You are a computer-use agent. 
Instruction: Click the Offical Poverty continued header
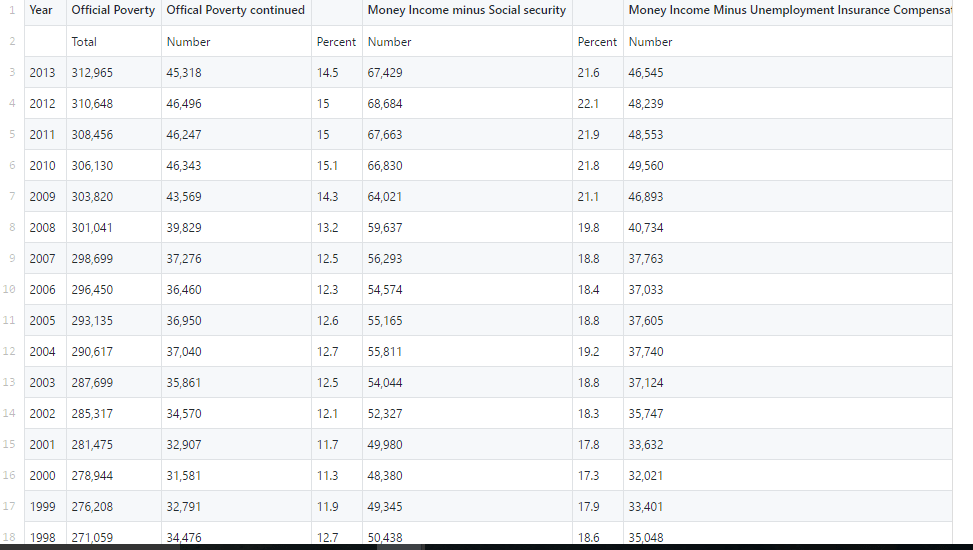click(x=236, y=11)
